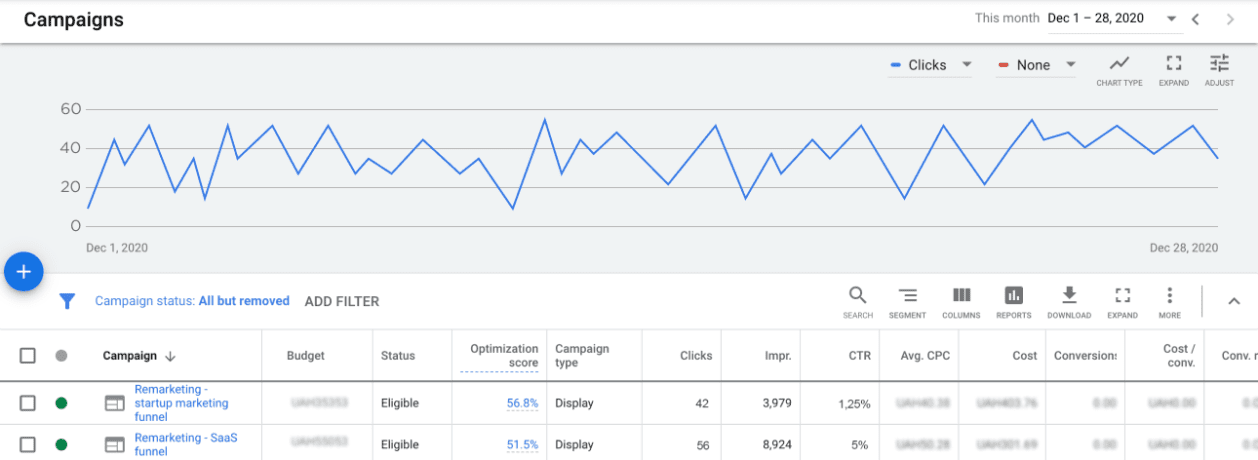This screenshot has height=460, width=1258.
Task: Toggle the select-all campaigns checkbox in header
Action: 28,355
